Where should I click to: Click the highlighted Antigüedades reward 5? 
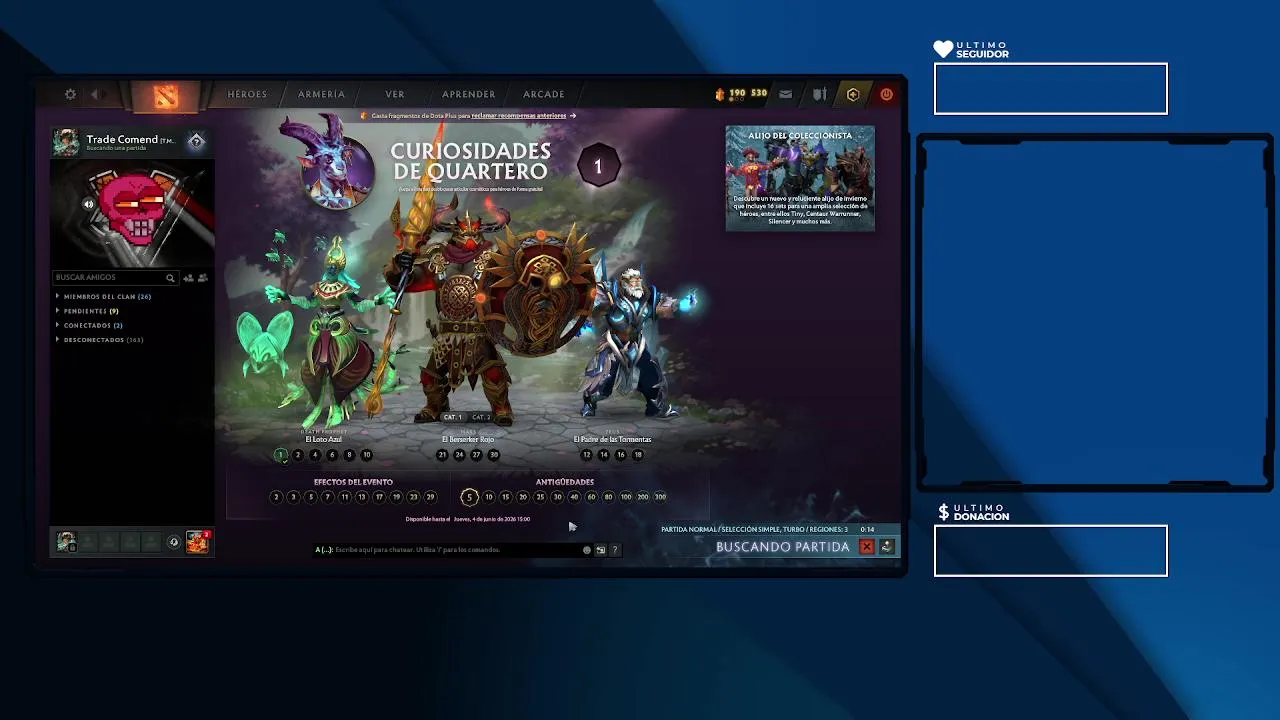(x=469, y=497)
